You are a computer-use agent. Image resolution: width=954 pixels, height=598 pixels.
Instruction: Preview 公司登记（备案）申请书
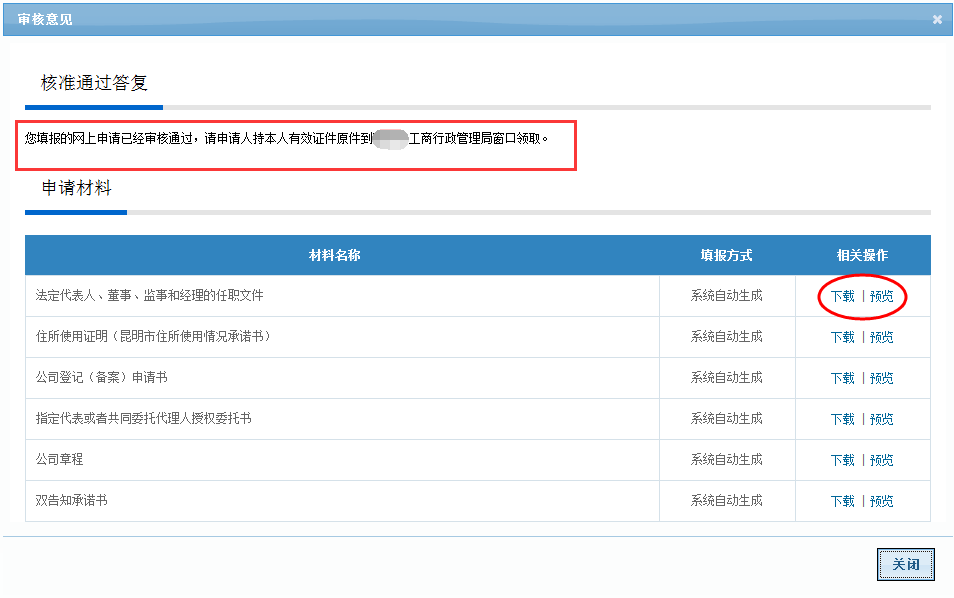click(x=881, y=378)
